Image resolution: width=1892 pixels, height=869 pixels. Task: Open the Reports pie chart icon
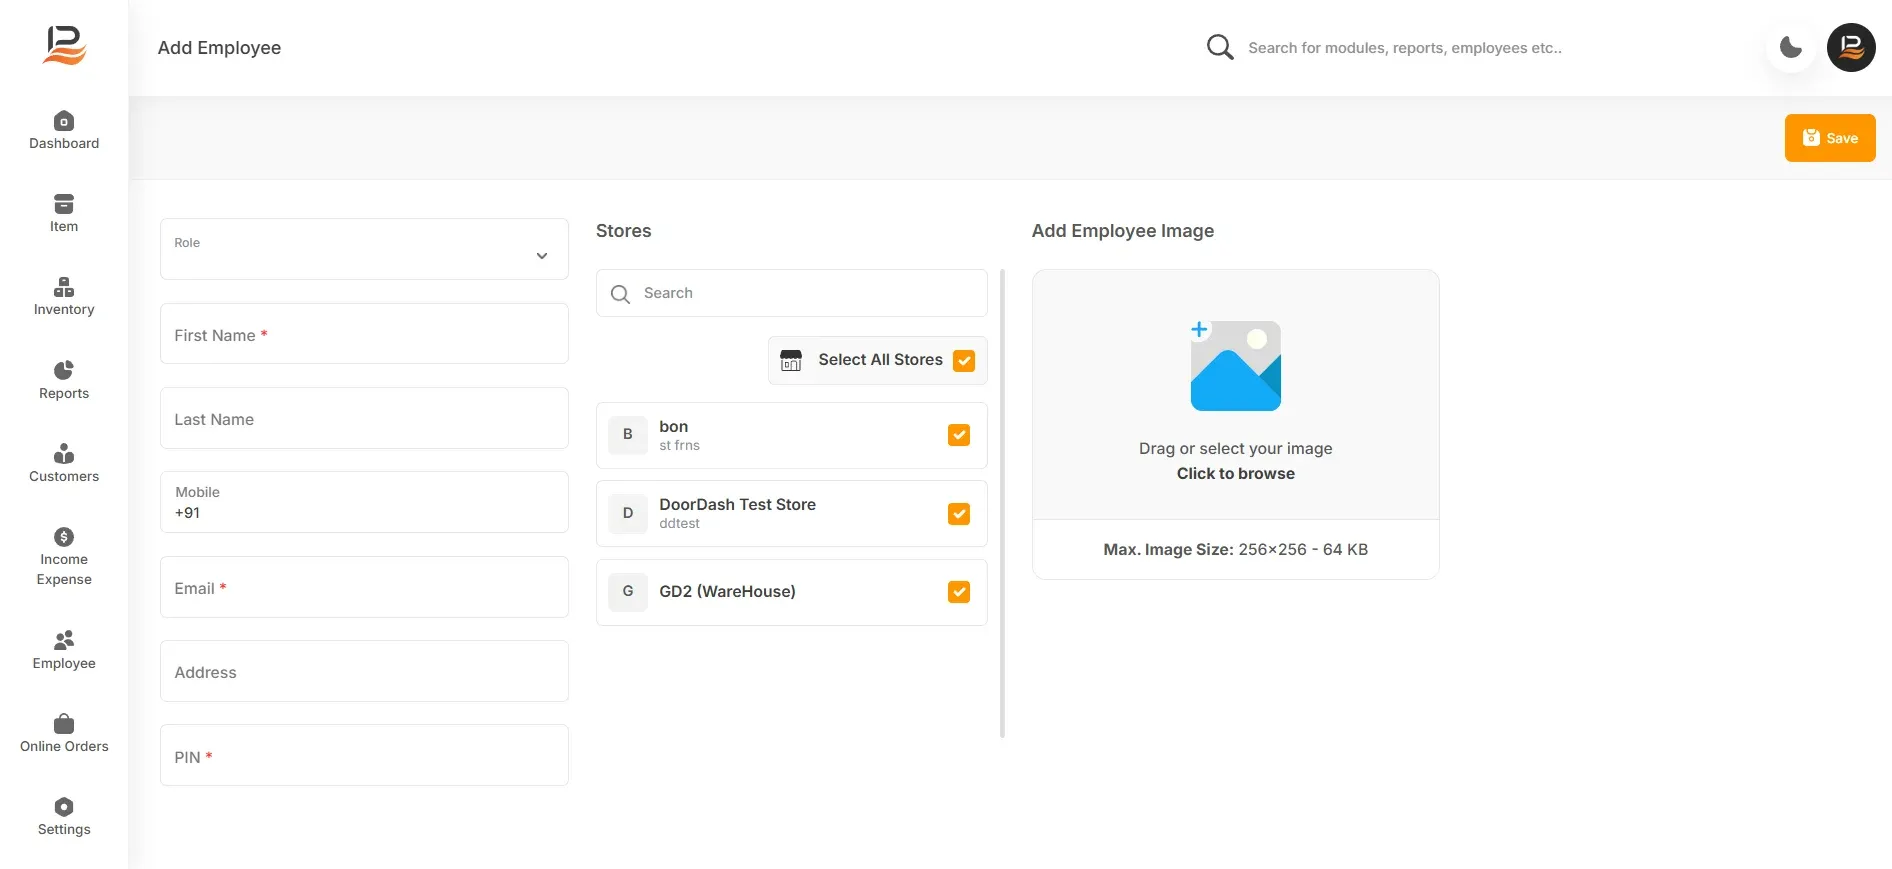[64, 370]
